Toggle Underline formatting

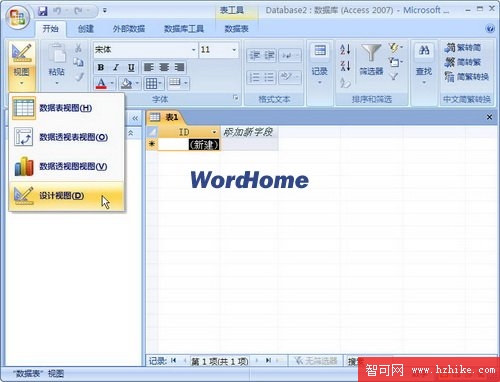(x=131, y=68)
